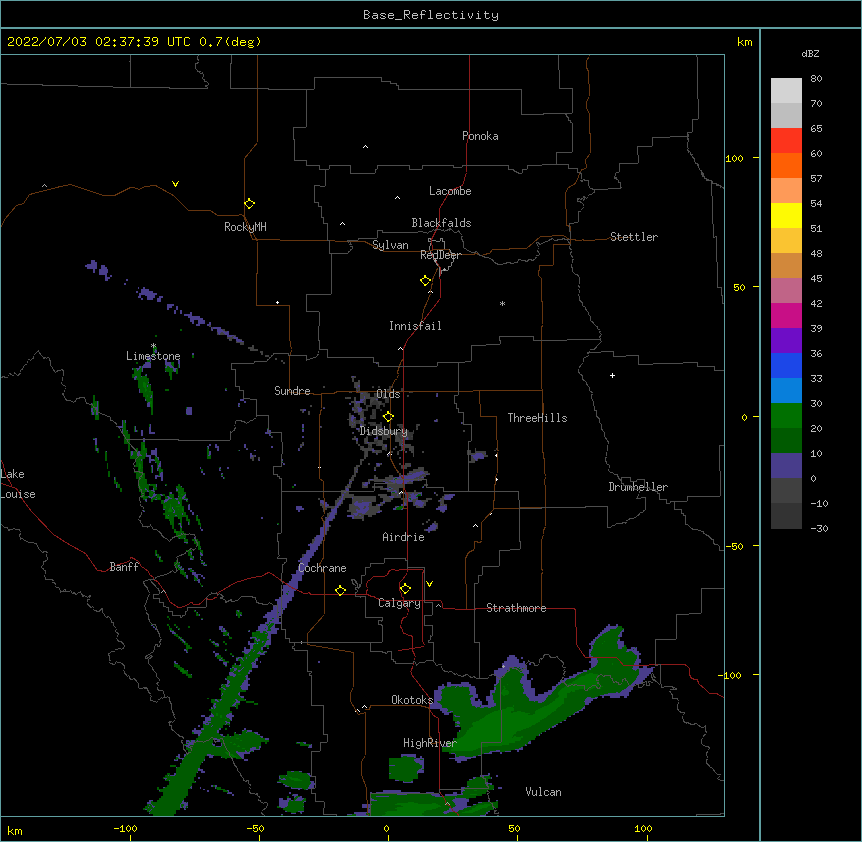Click the Limestone label
Image resolution: width=862 pixels, height=842 pixels.
[x=153, y=356]
